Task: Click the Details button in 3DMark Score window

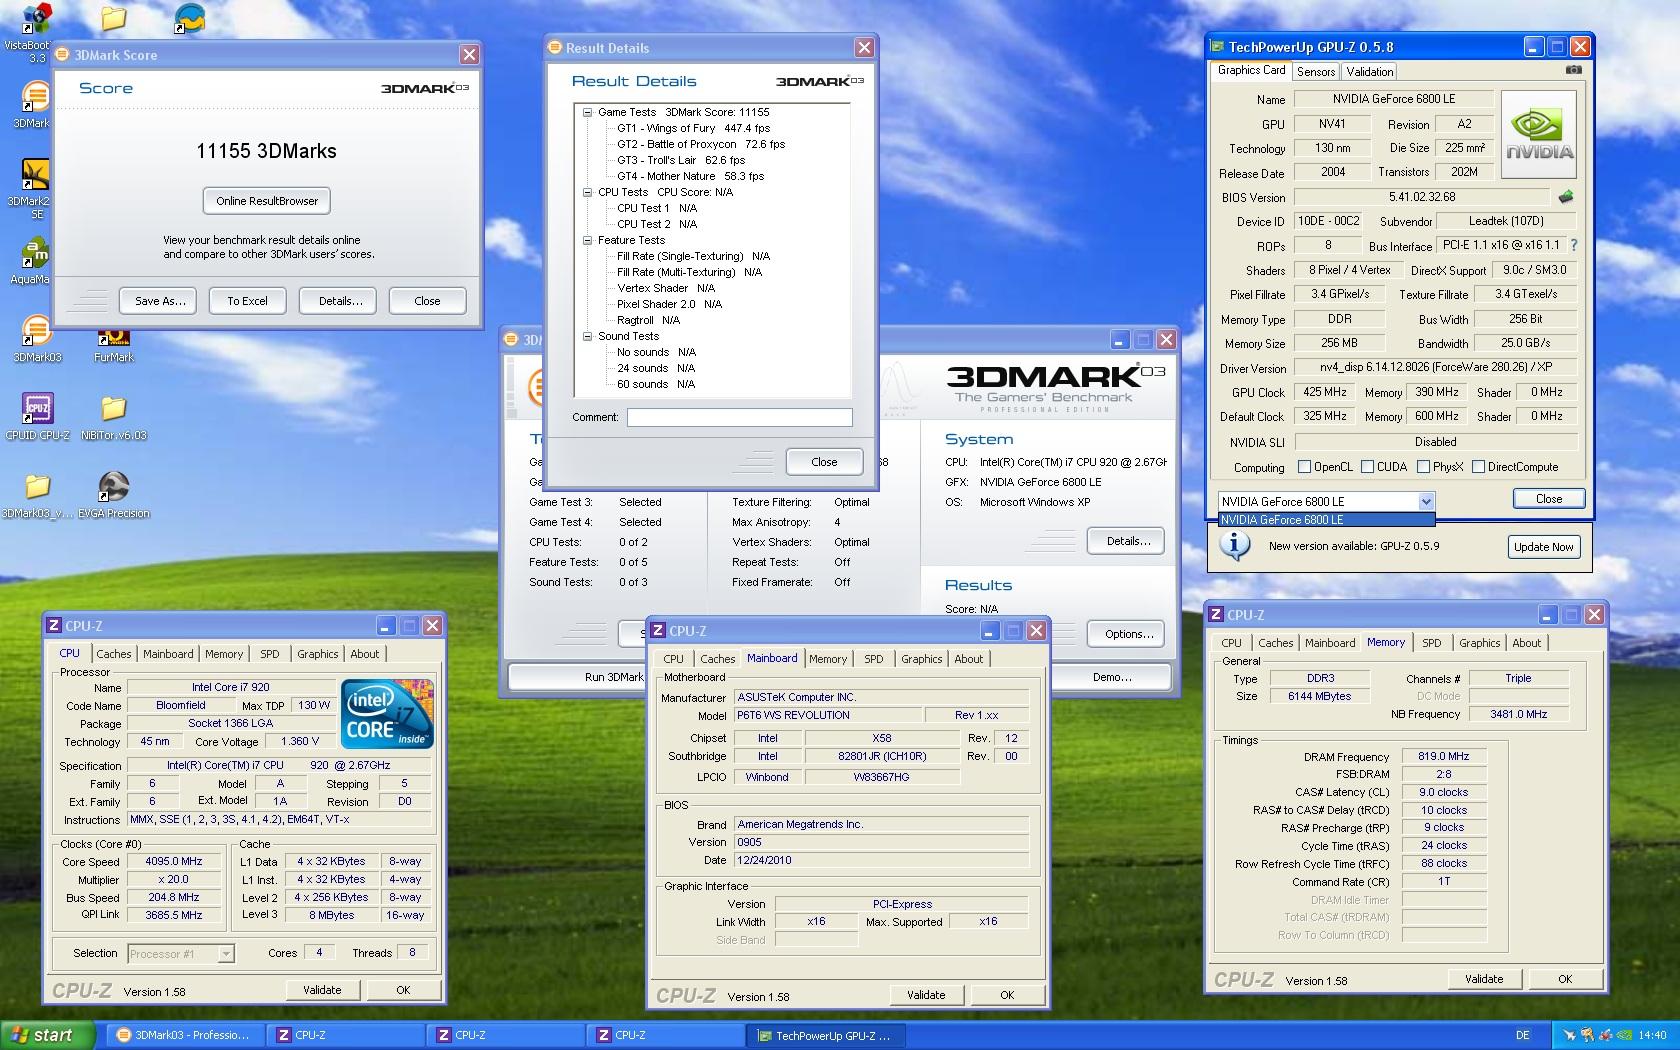Action: pyautogui.click(x=340, y=301)
